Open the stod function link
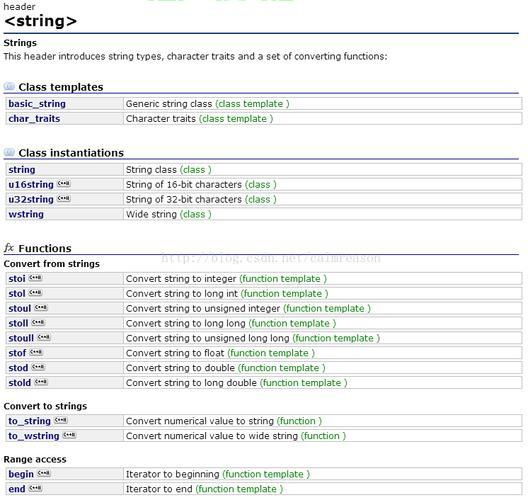This screenshot has width=528, height=500. [18, 368]
